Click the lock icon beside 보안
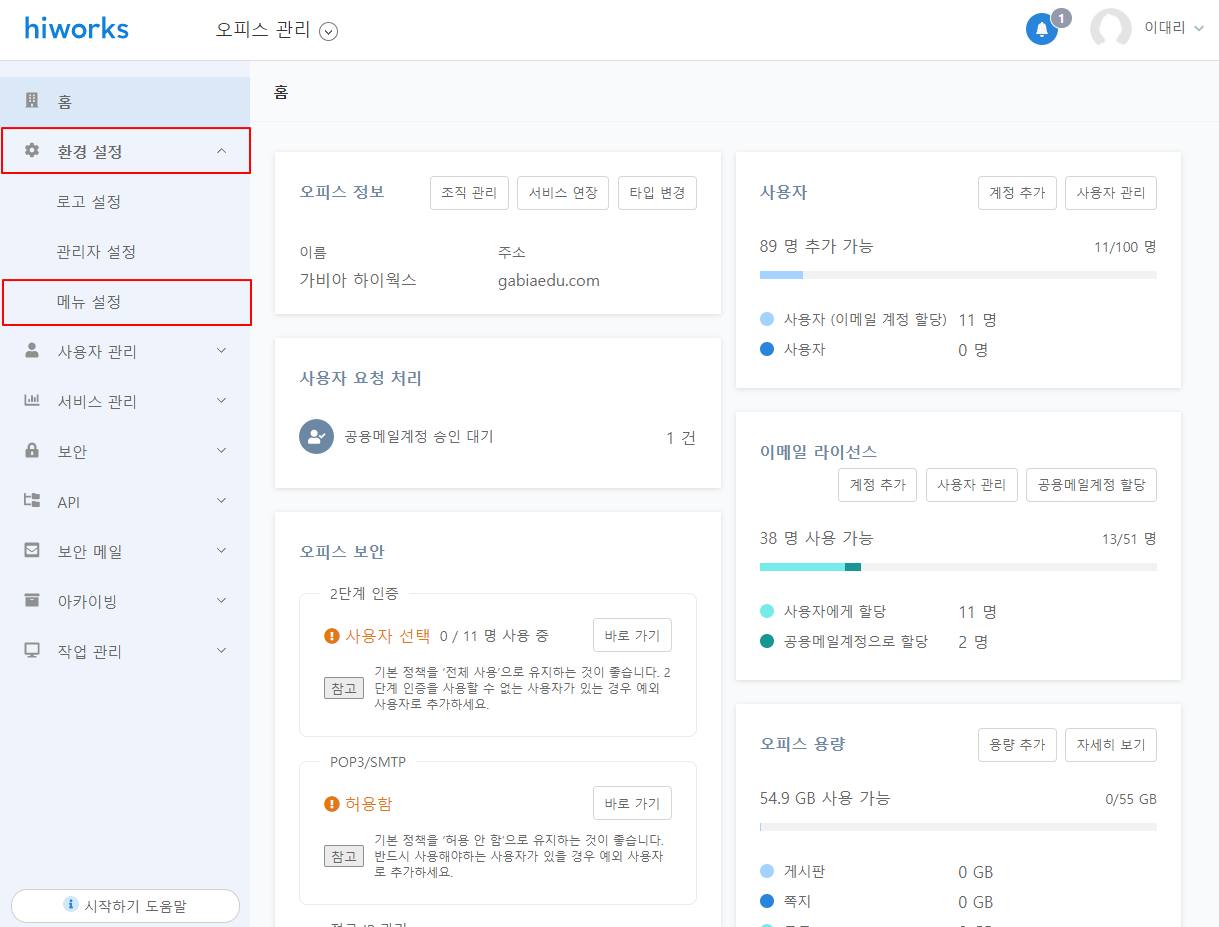This screenshot has height=927, width=1219. (x=32, y=451)
